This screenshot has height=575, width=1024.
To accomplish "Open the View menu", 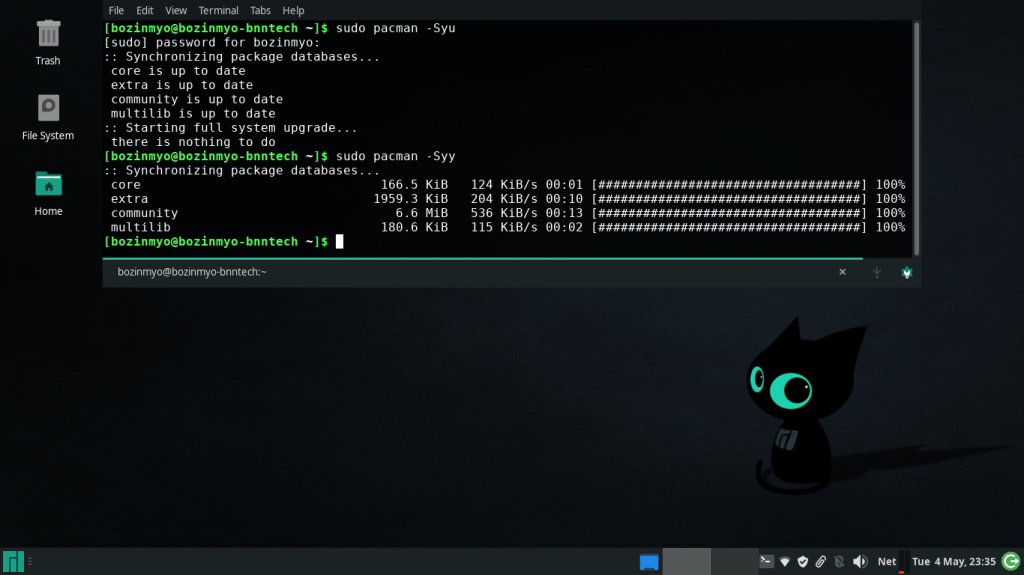I will coord(176,10).
